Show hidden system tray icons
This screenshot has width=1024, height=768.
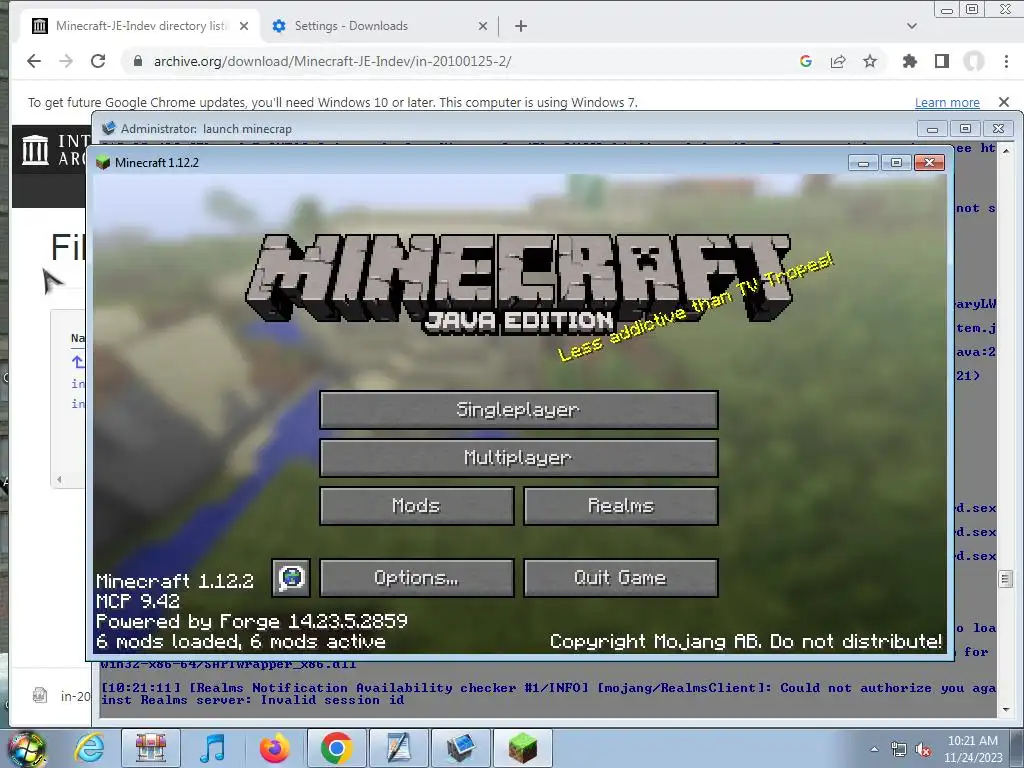pyautogui.click(x=874, y=749)
